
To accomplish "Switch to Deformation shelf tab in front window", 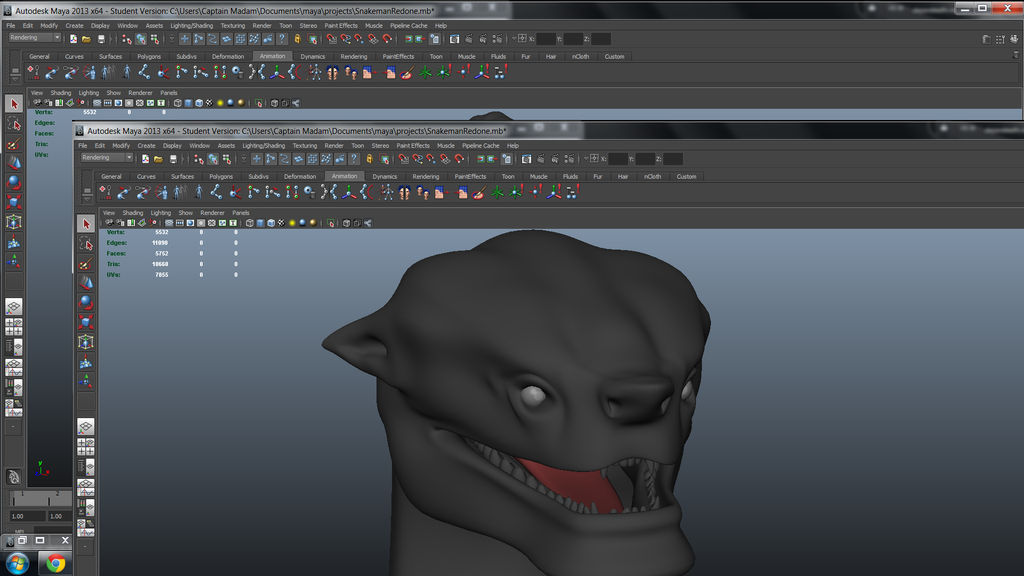I will click(x=300, y=176).
